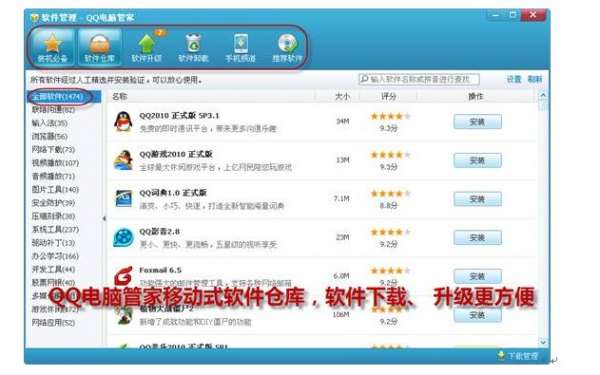Select the 办公学习(166) category
Viewport: 600px width, 375px height.
pos(55,256)
